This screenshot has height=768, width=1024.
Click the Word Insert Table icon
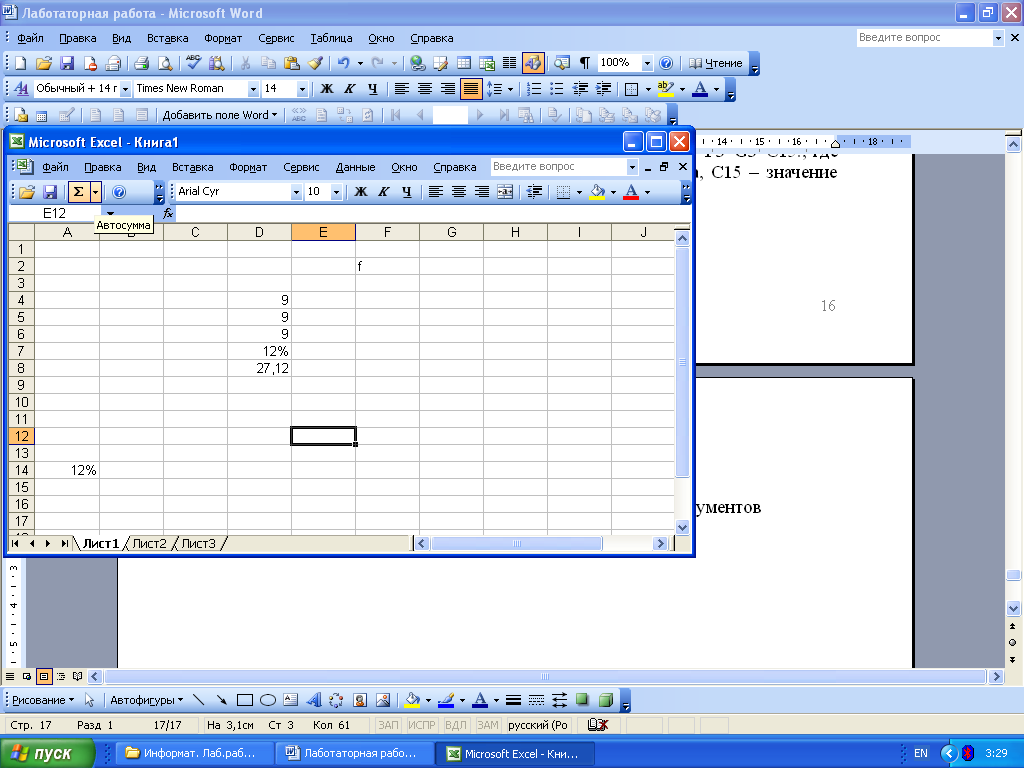(464, 63)
